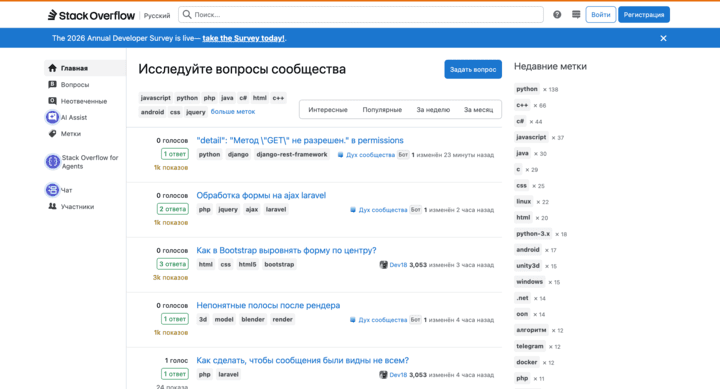Screen dimensions: 720x389
Task: Select the Интересные tab
Action: pyautogui.click(x=328, y=110)
